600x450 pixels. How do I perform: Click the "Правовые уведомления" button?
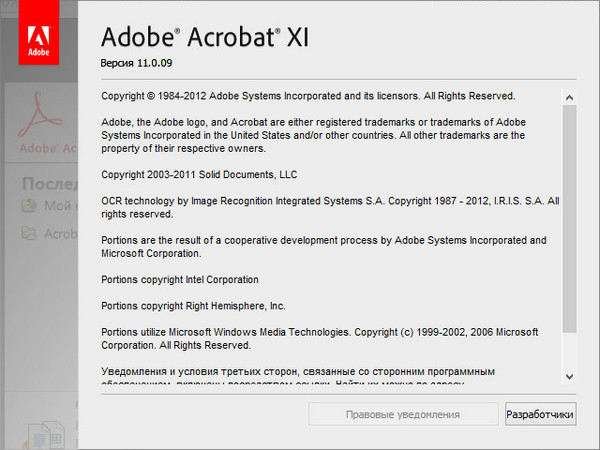click(x=402, y=414)
